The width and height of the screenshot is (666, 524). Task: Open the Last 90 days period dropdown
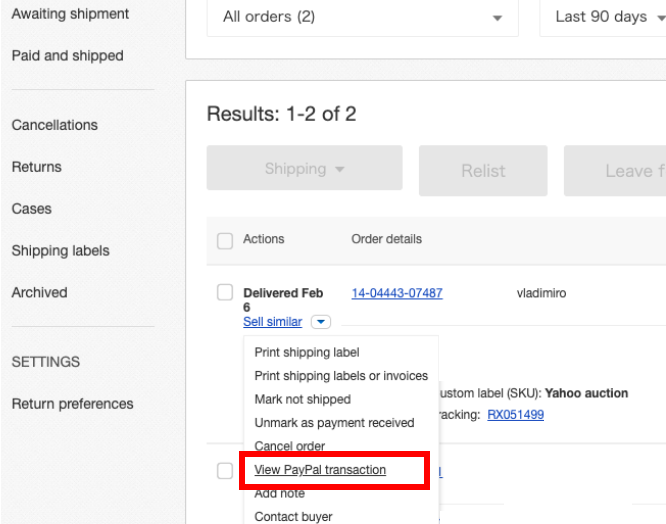[x=602, y=17]
